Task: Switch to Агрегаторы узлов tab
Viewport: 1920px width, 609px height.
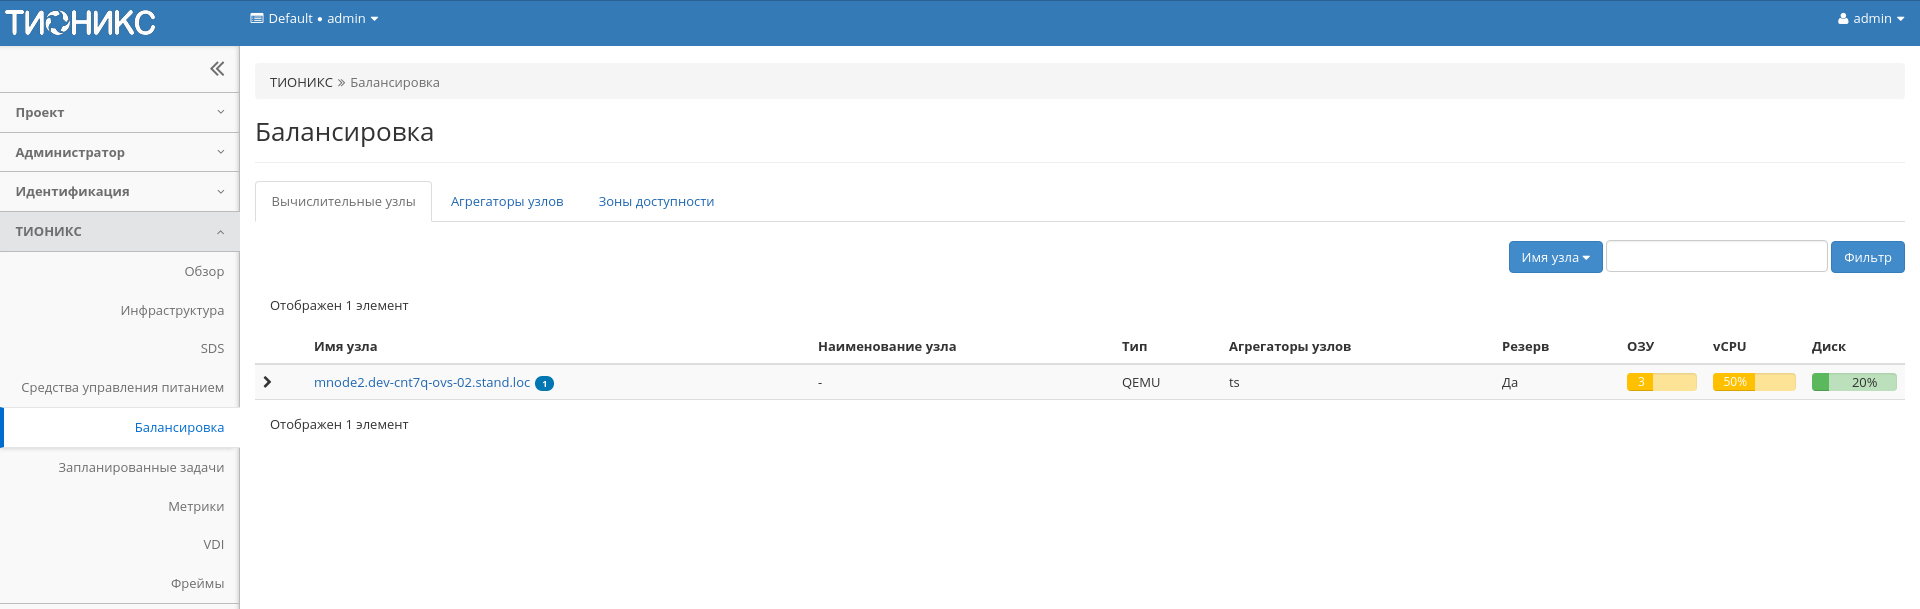Action: coord(507,202)
